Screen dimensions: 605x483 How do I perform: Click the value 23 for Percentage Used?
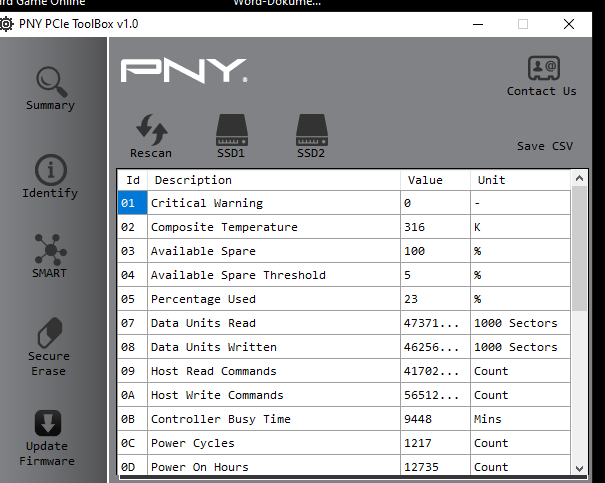(x=436, y=299)
